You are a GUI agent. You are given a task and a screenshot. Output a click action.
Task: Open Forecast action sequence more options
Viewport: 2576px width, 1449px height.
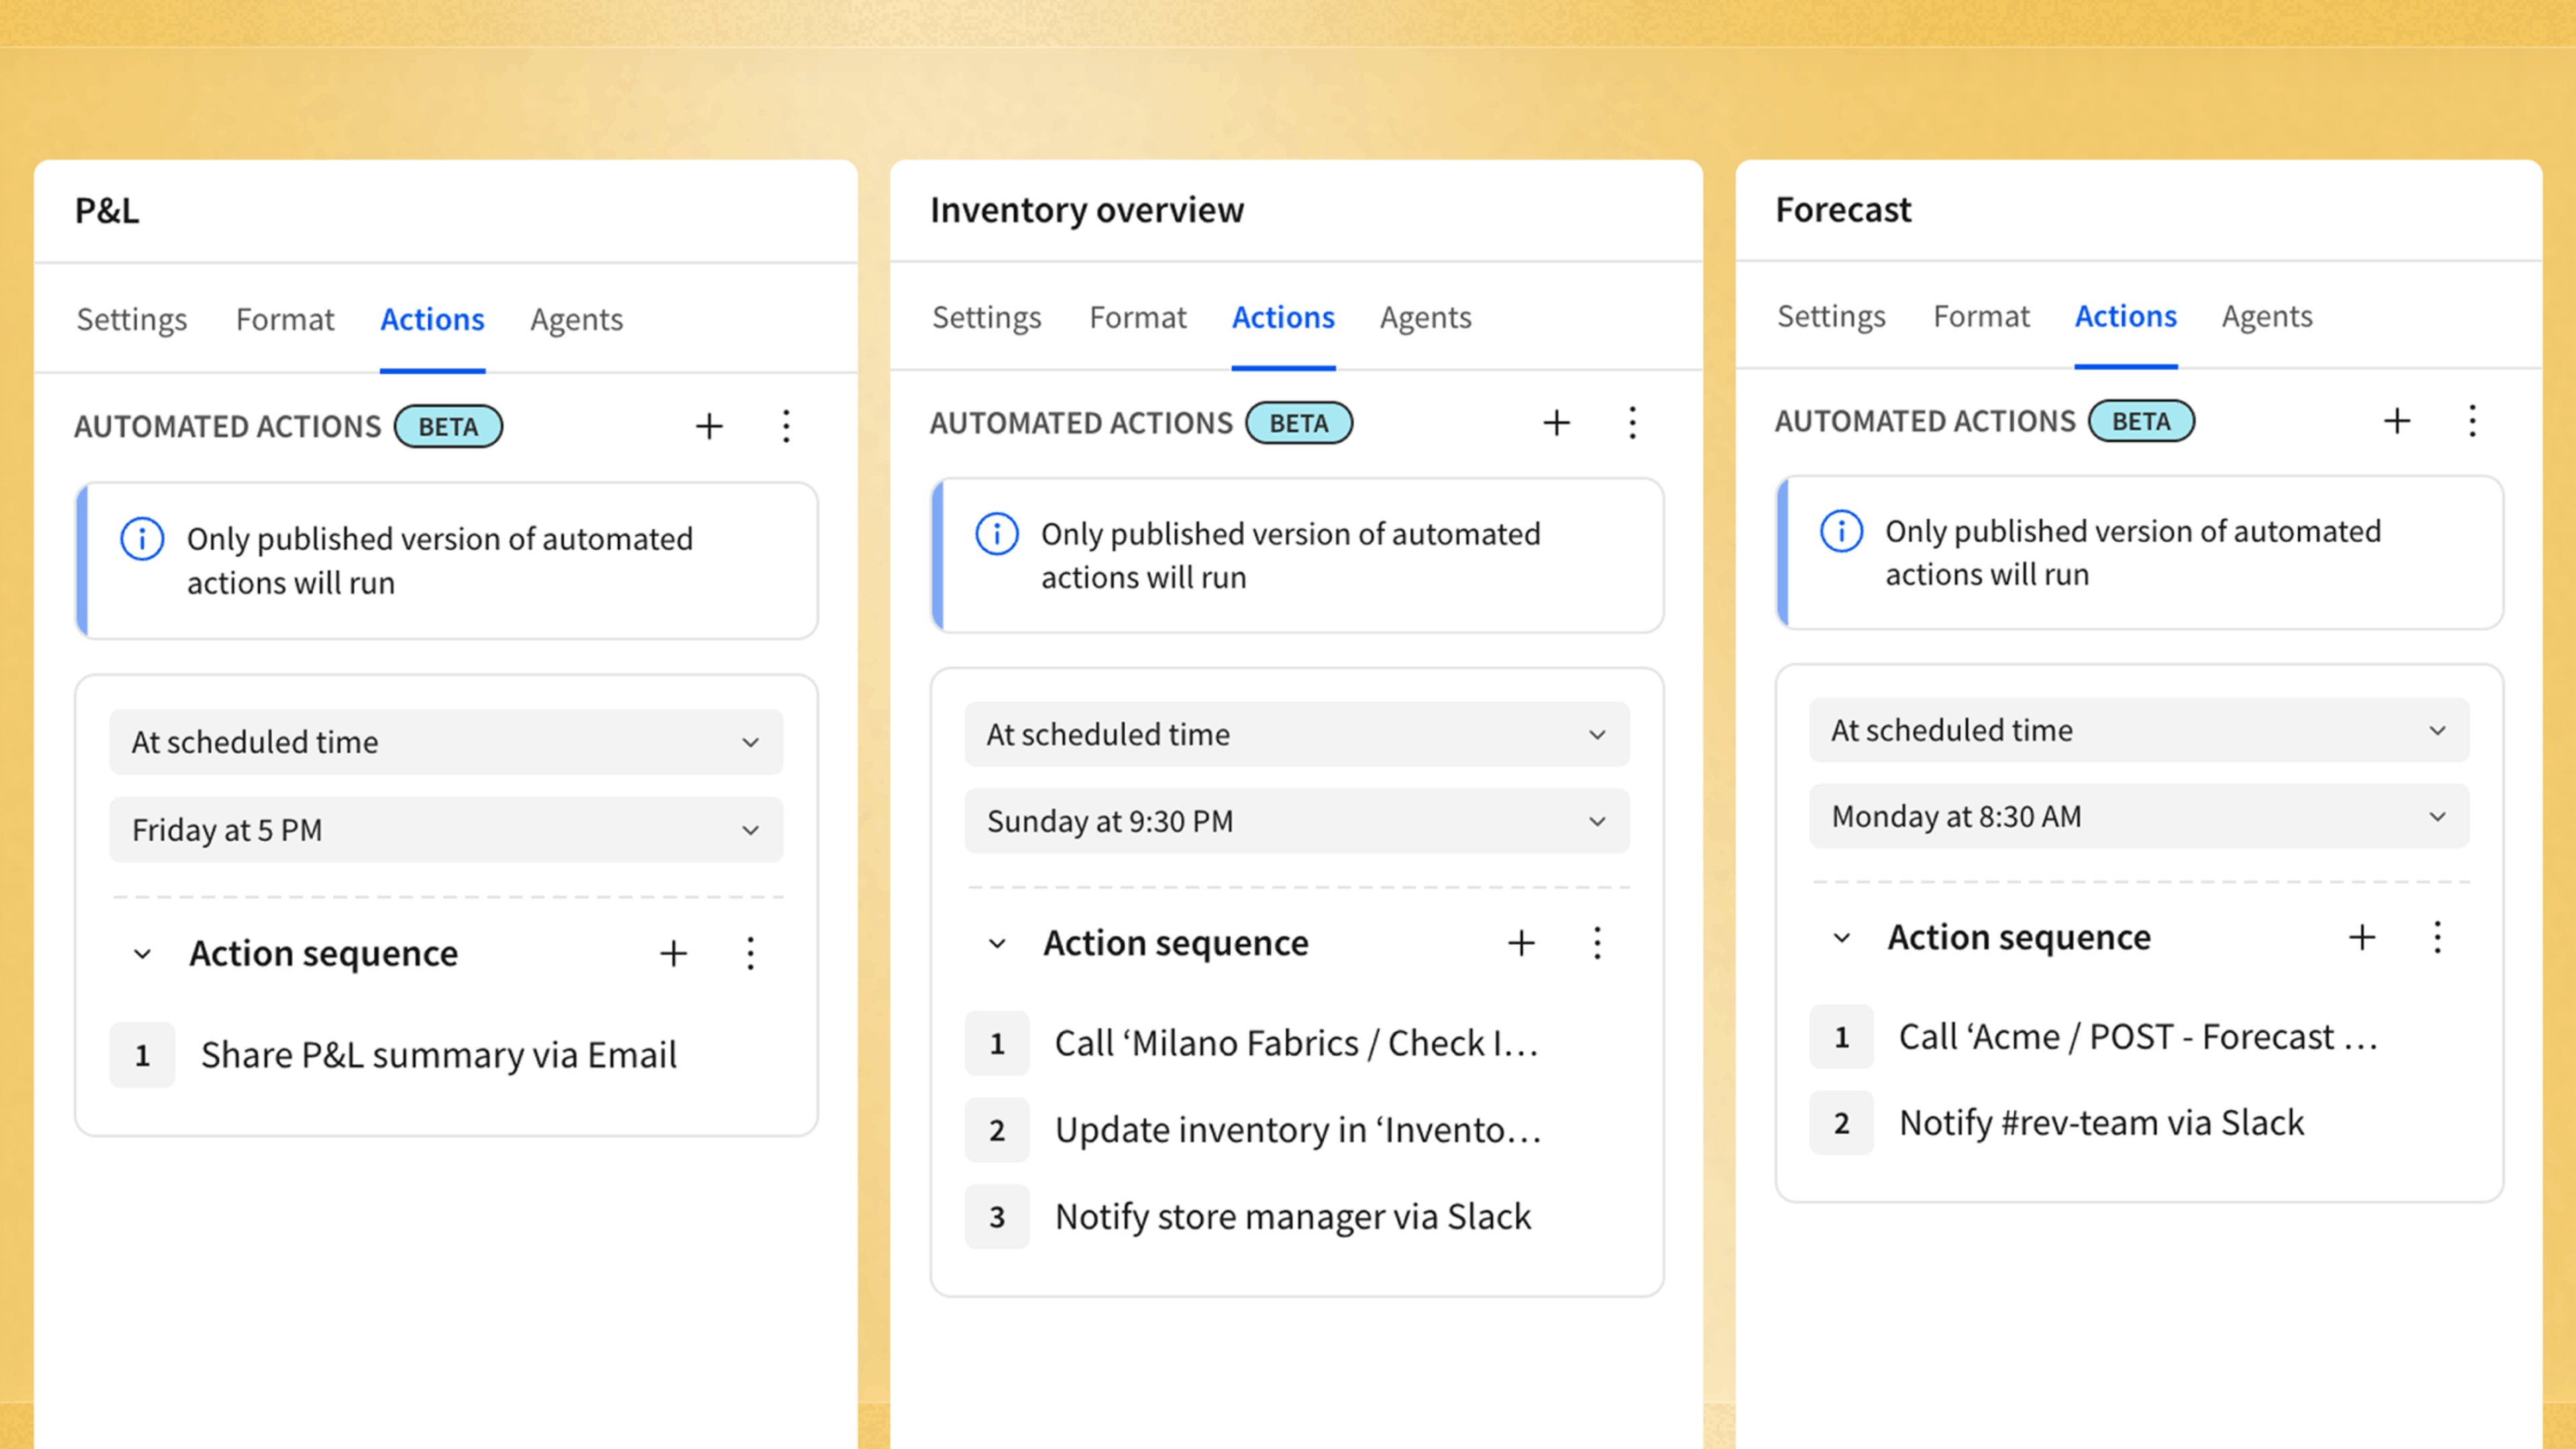point(2437,937)
